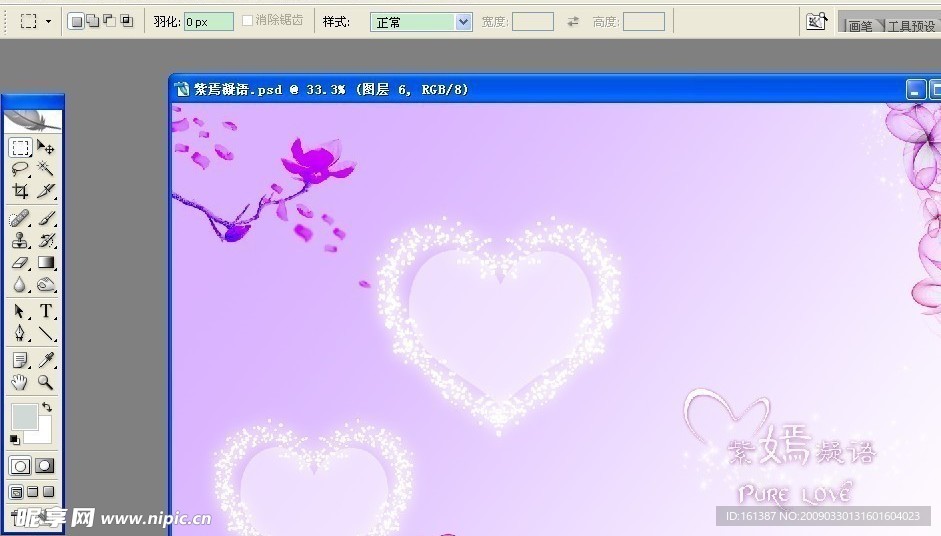This screenshot has width=941, height=536.
Task: Select the Line shape tool
Action: [x=46, y=333]
